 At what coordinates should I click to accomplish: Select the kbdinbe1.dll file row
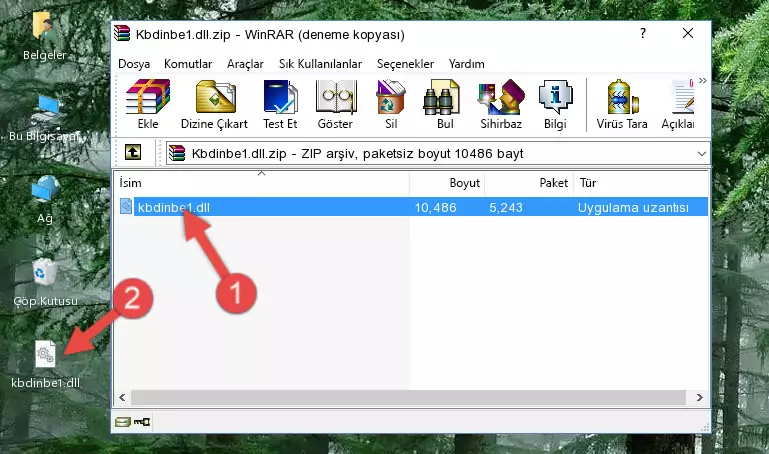[412, 207]
